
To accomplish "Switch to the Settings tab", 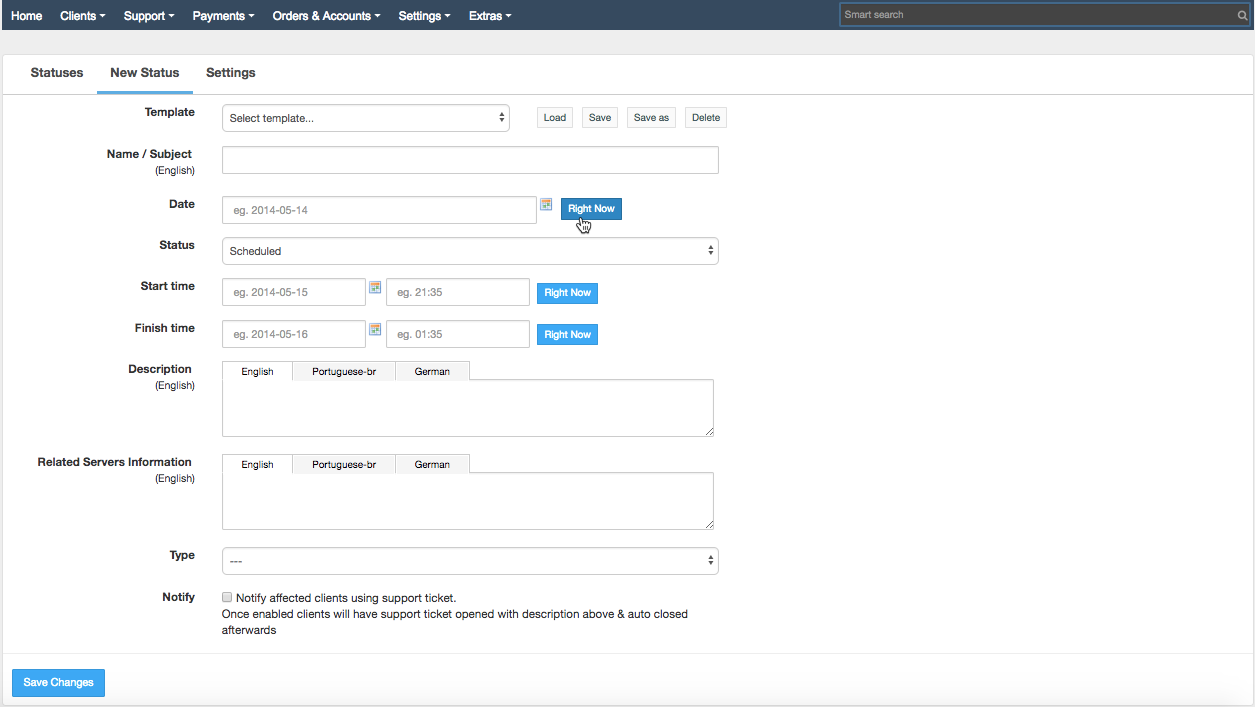I will (230, 72).
